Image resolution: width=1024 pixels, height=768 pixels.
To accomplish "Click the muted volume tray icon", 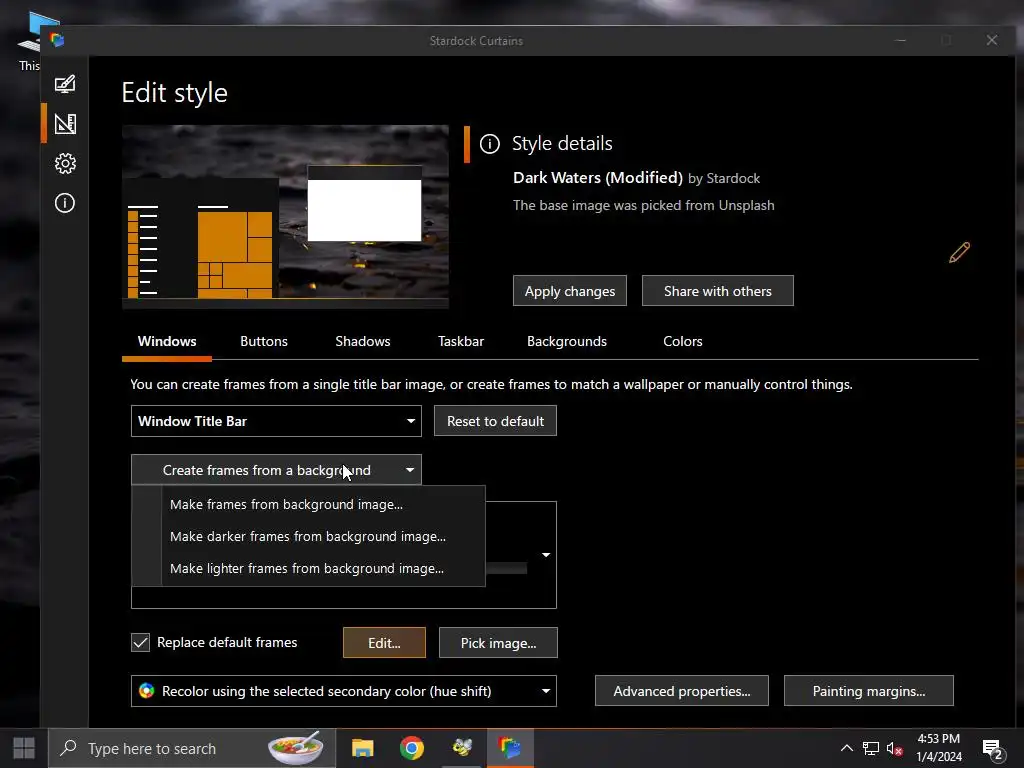I will click(895, 749).
